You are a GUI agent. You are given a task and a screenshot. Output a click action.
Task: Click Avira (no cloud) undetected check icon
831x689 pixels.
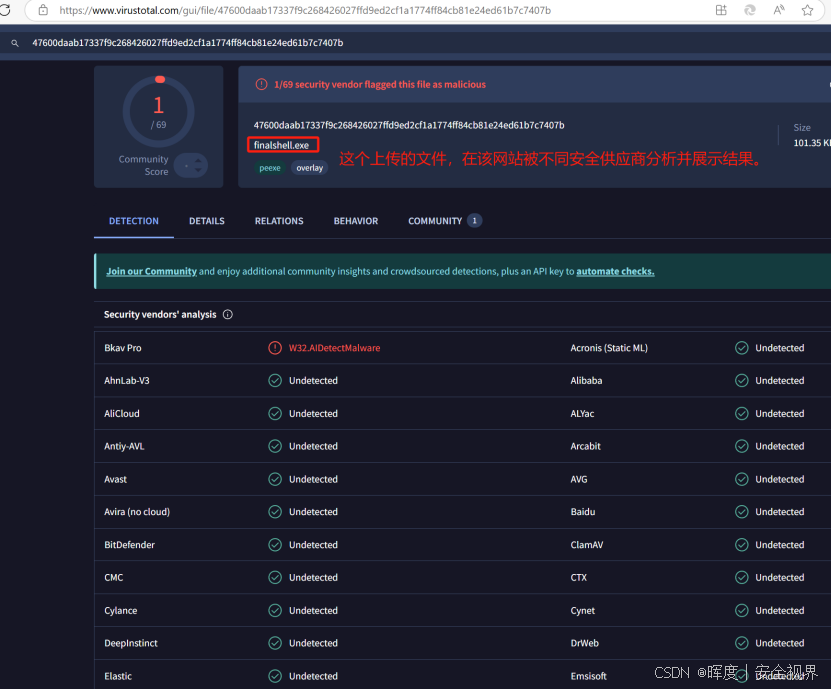pyautogui.click(x=275, y=512)
